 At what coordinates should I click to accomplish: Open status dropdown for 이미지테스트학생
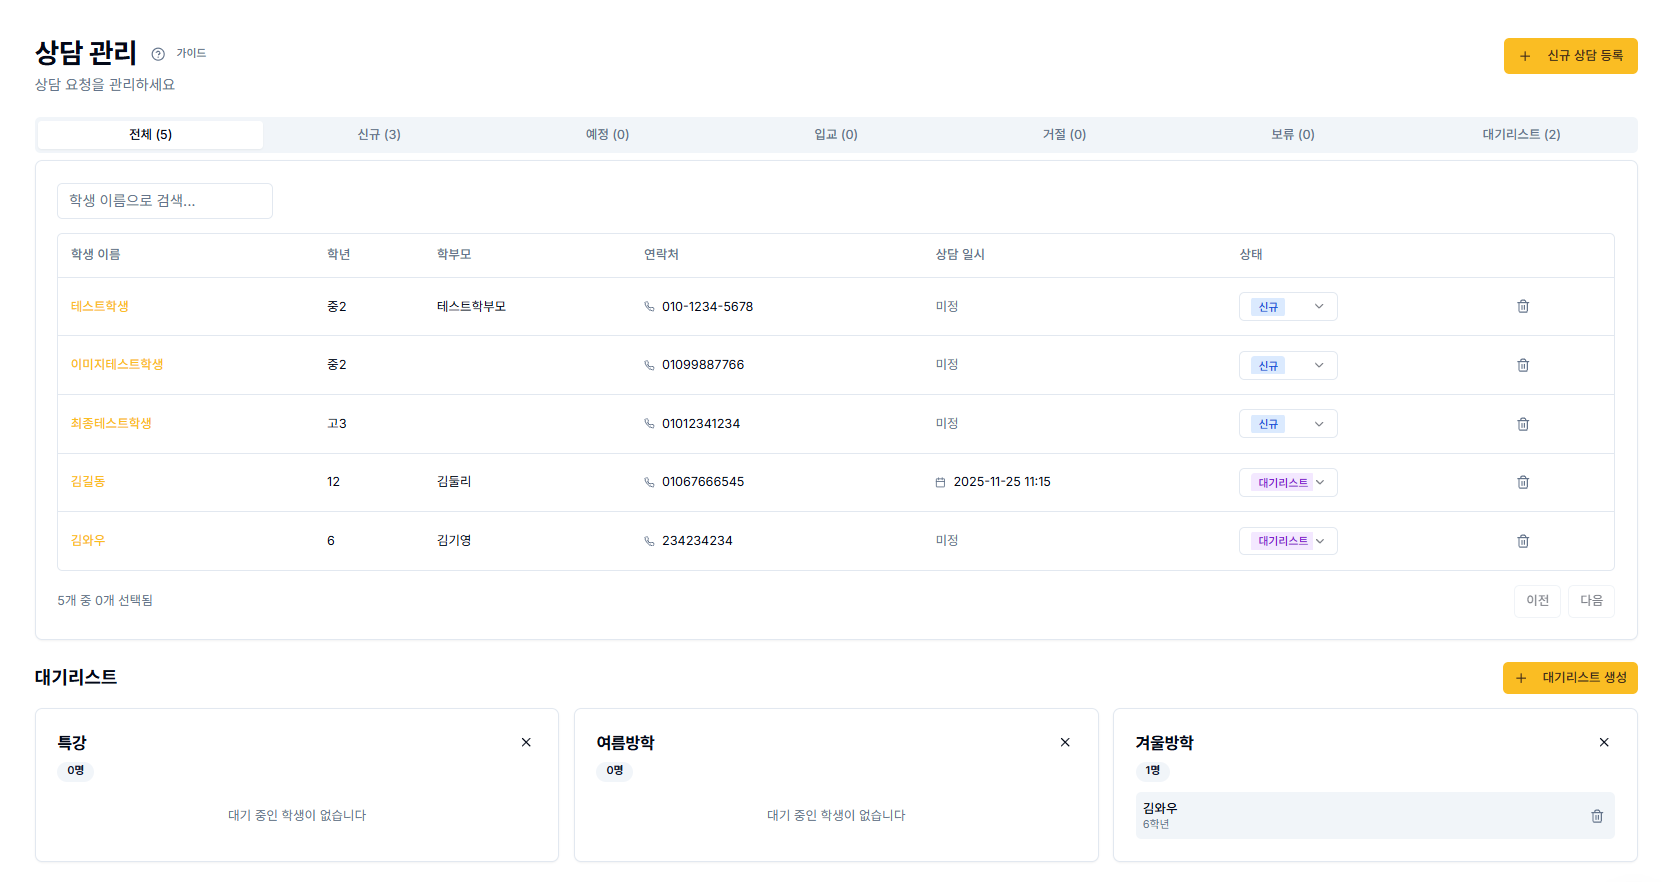pos(1288,365)
